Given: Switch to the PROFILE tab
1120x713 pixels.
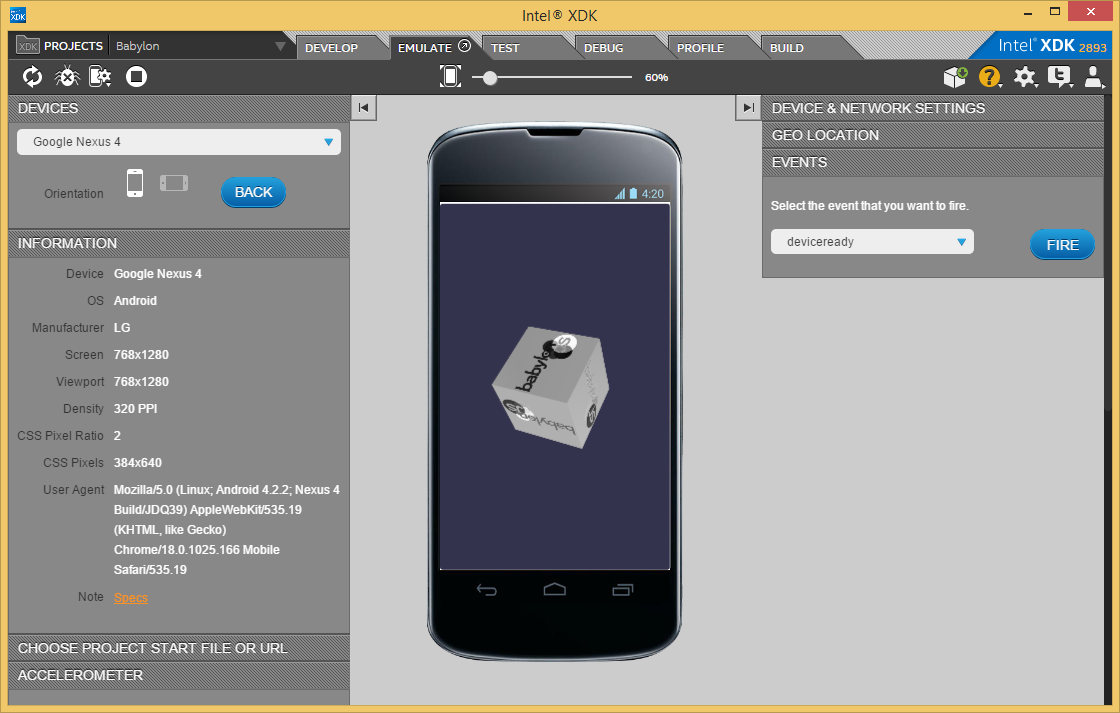Looking at the screenshot, I should pos(700,48).
